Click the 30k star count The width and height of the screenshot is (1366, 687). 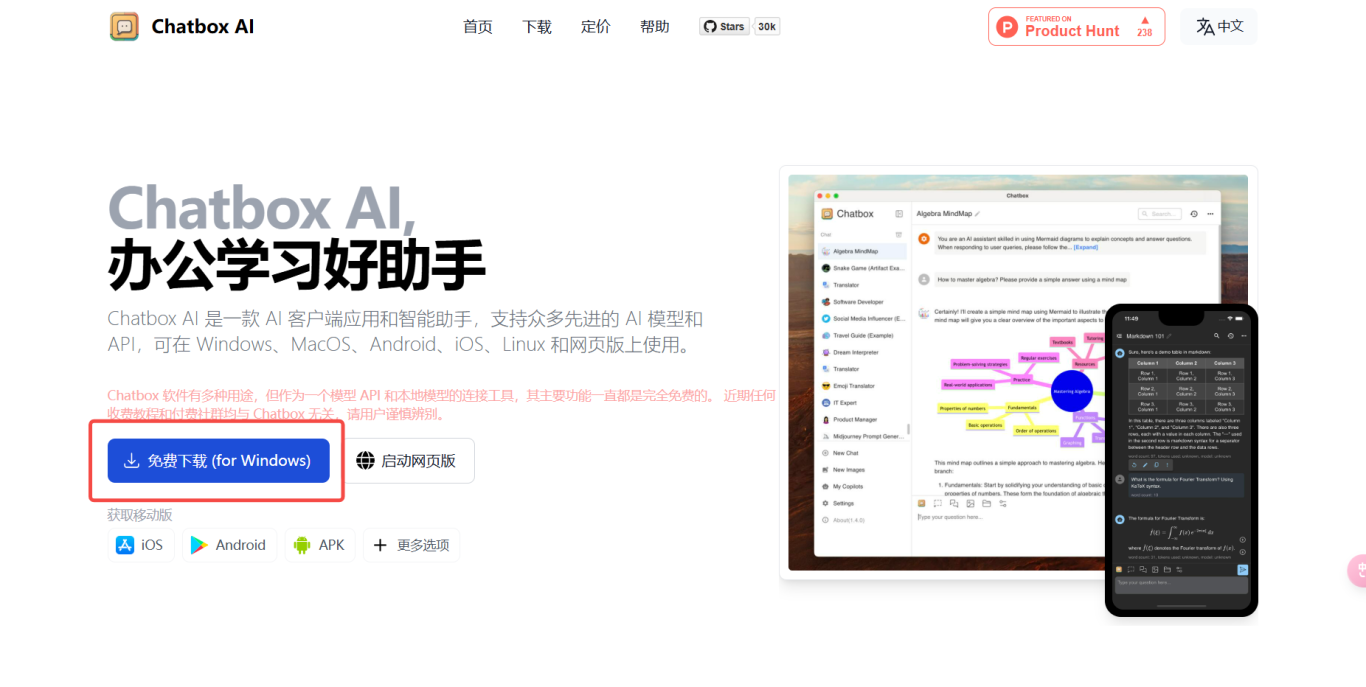click(767, 27)
